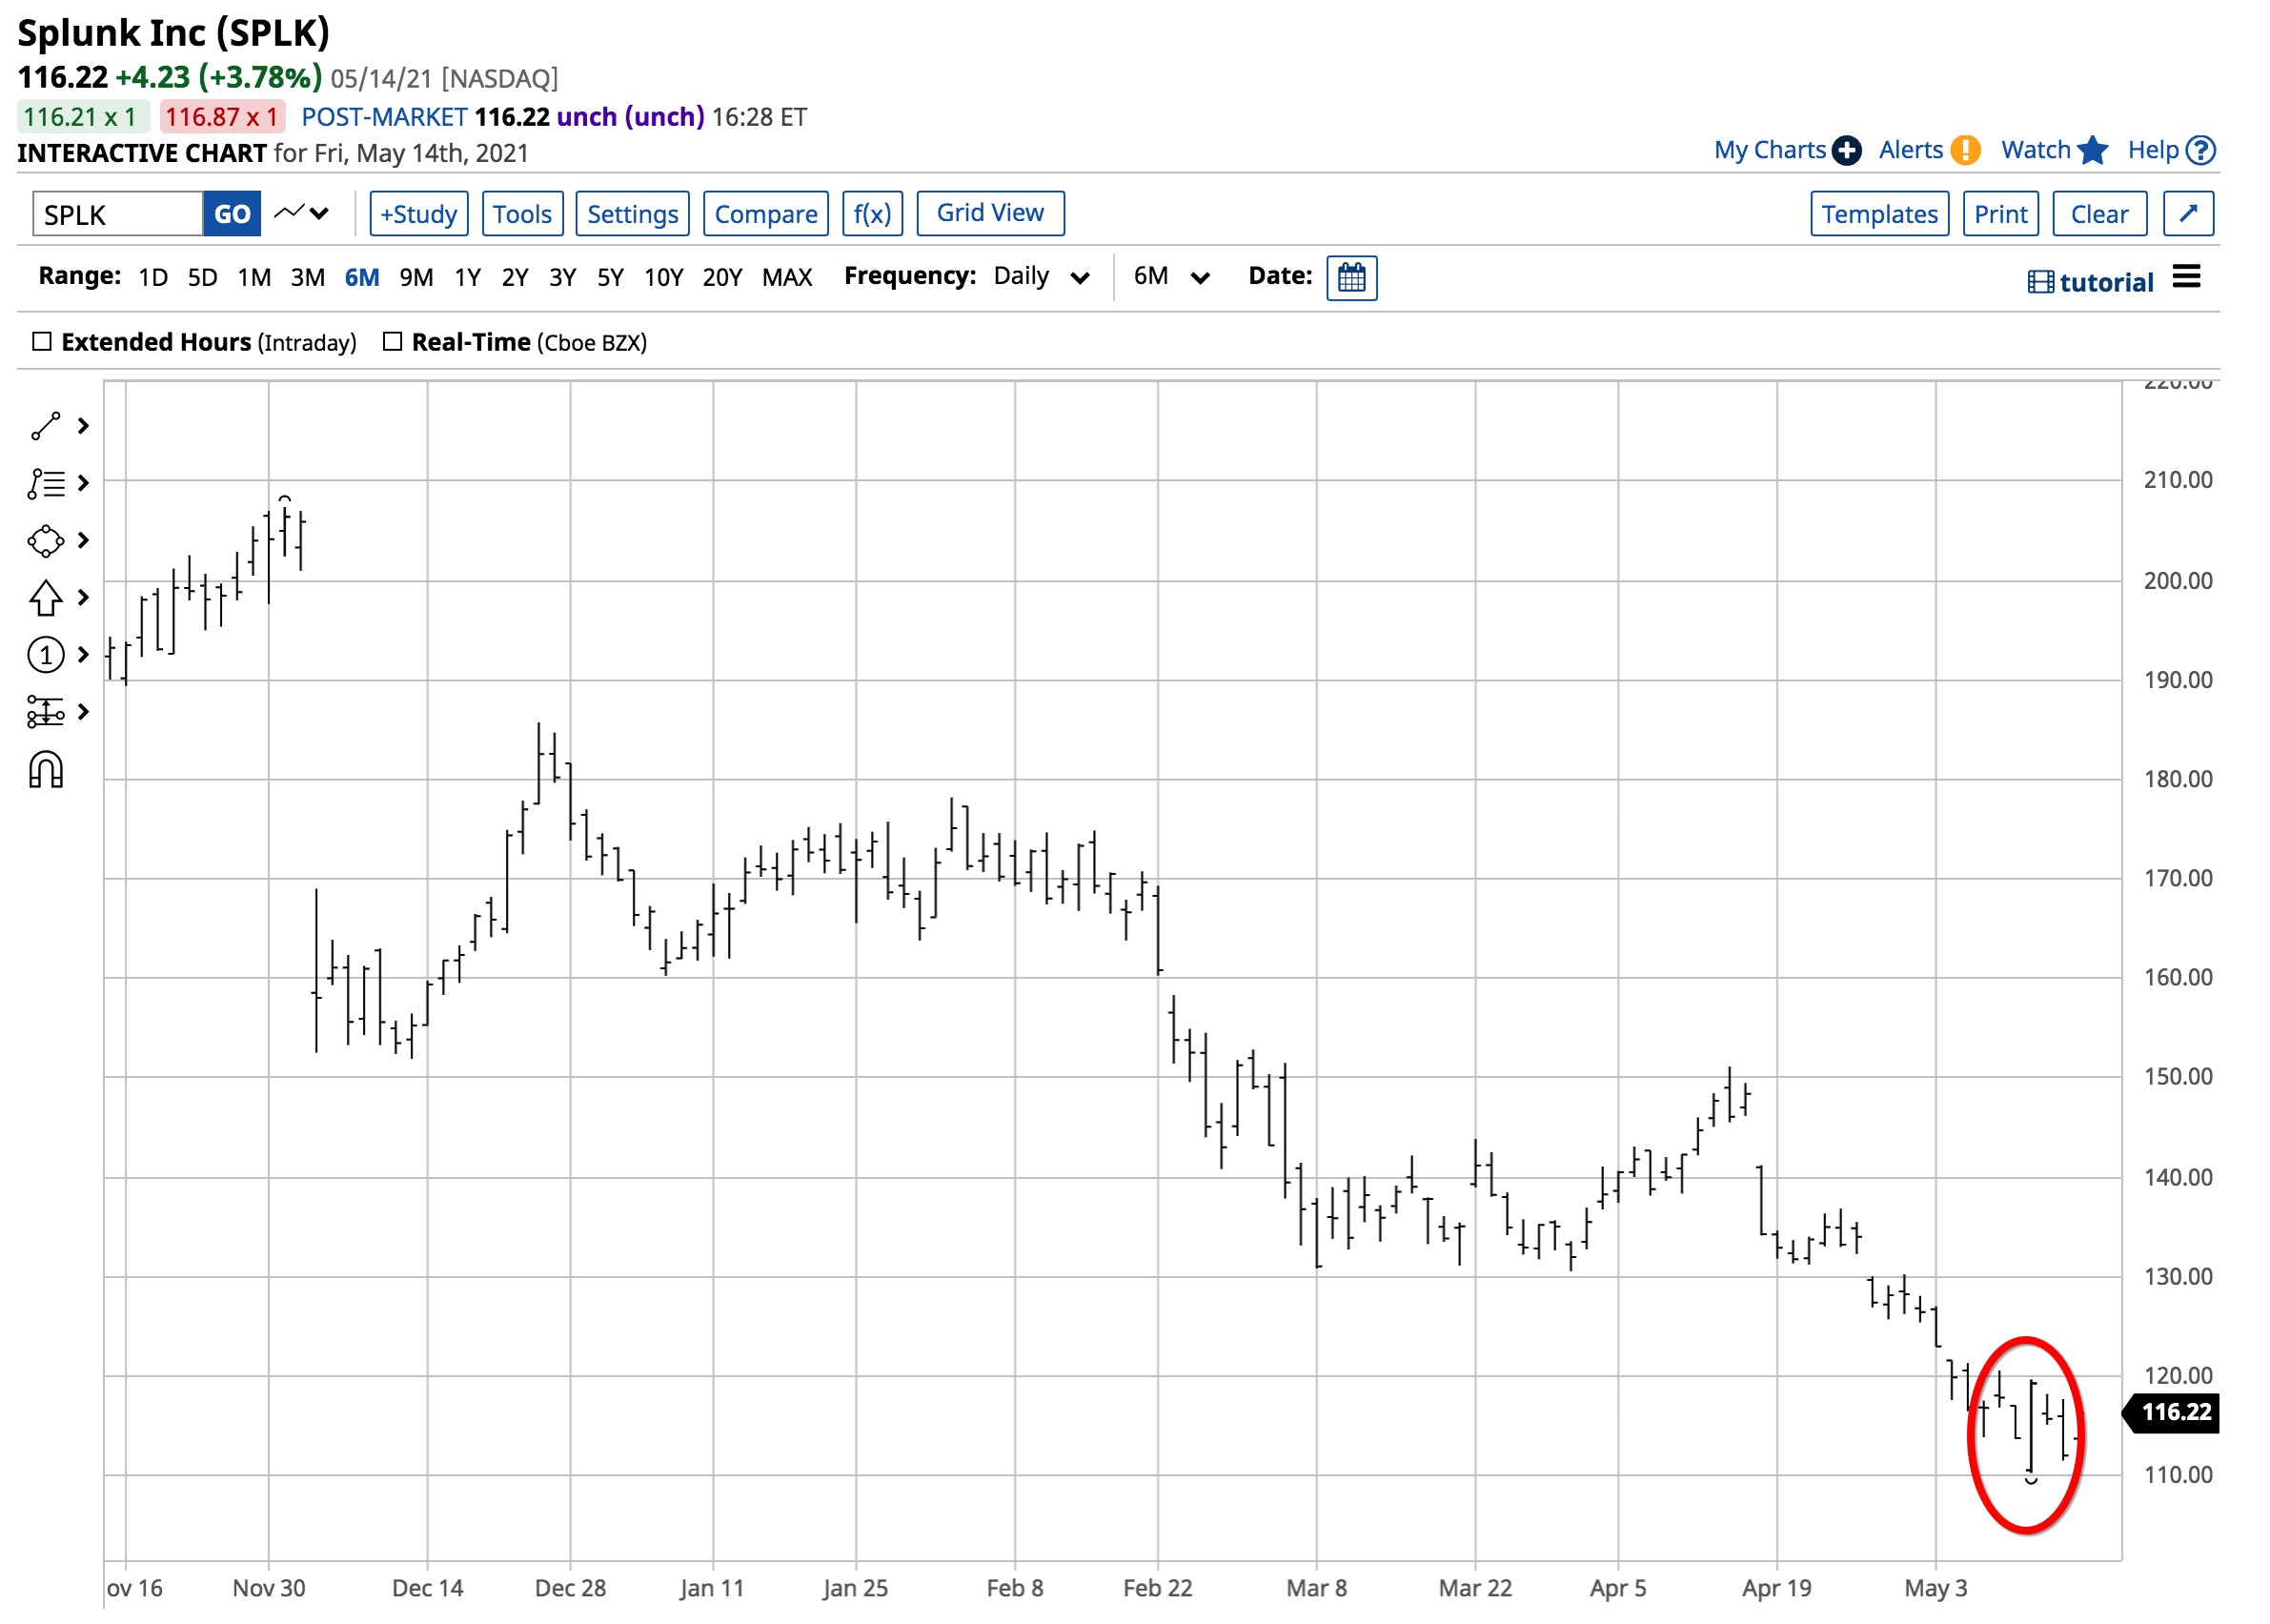Select the Fibonacci retracement lines tool
The image size is (2270, 1624).
coord(46,484)
